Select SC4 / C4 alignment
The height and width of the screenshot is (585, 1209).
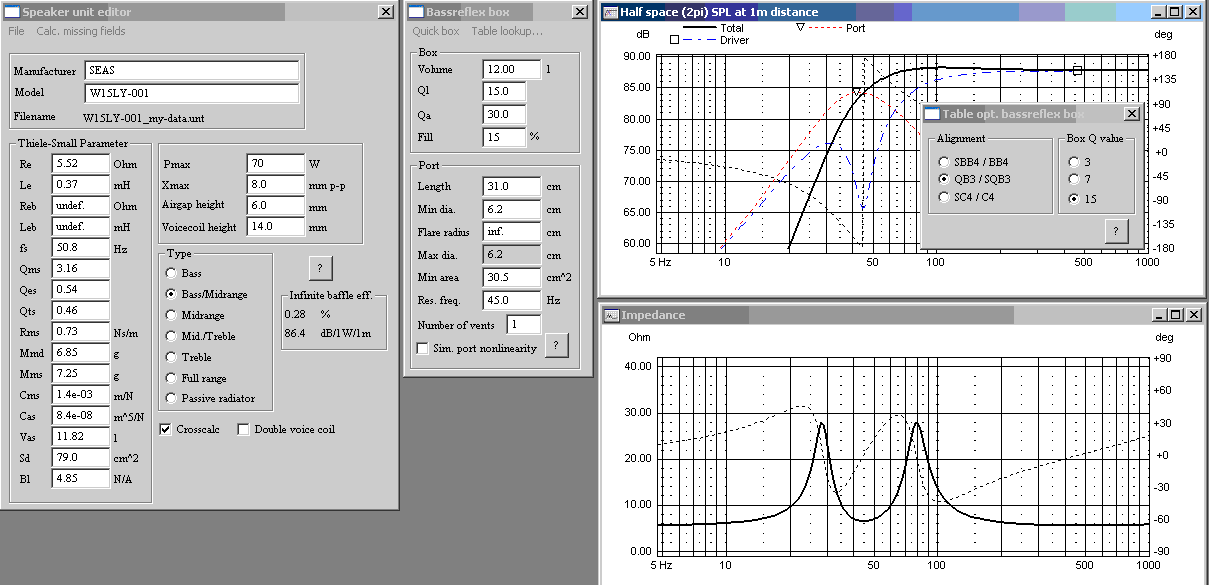pos(943,197)
